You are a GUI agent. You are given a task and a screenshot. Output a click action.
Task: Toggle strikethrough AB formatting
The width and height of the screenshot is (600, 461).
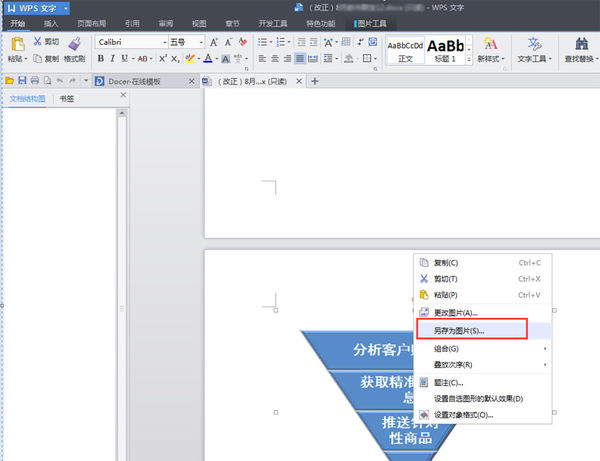142,59
